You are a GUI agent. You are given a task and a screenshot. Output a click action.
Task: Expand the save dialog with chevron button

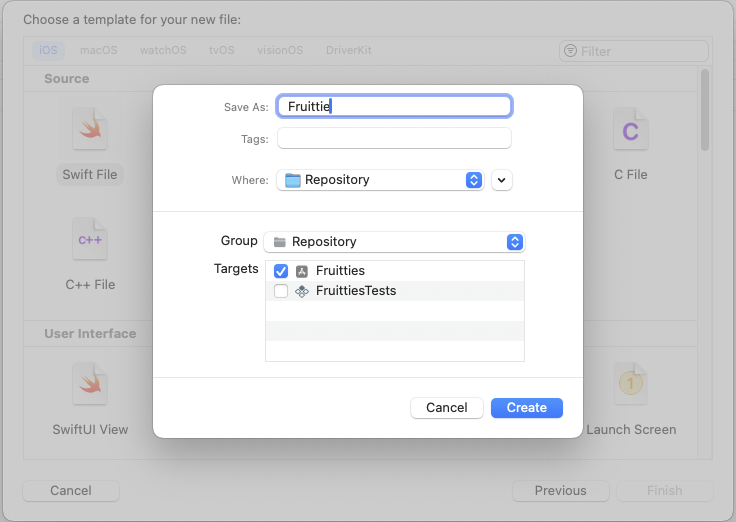(502, 180)
